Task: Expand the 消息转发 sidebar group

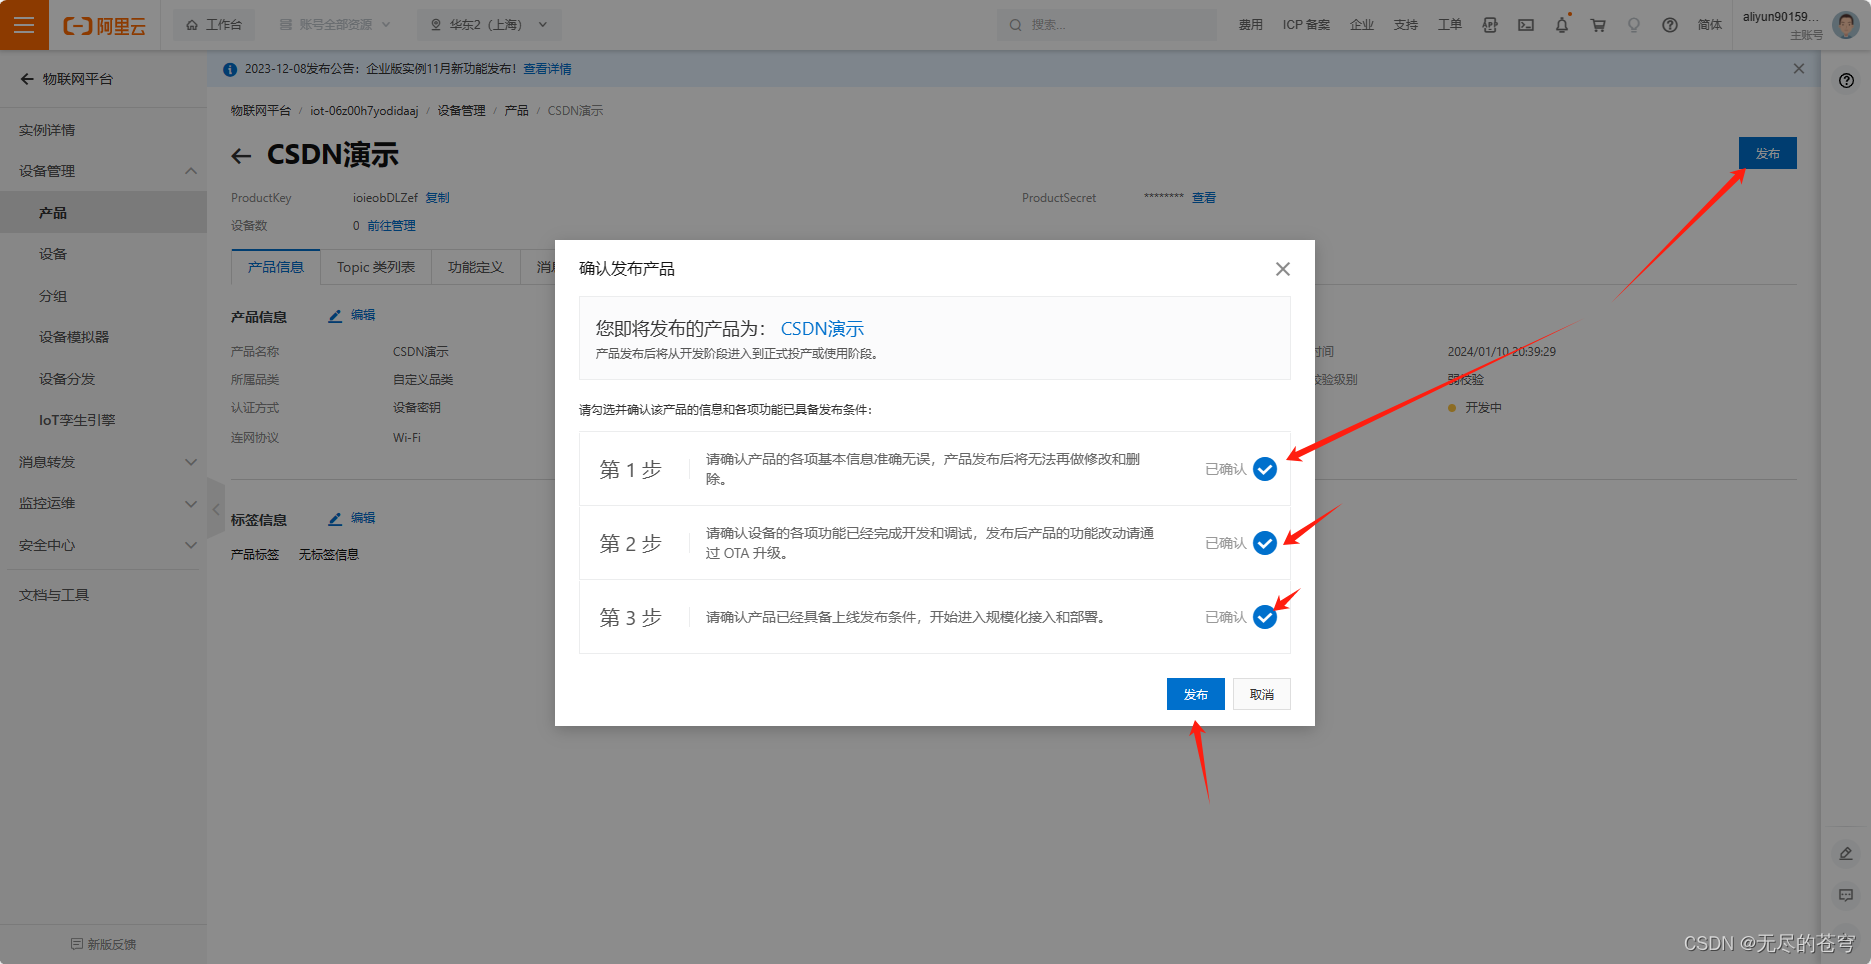Action: tap(103, 462)
